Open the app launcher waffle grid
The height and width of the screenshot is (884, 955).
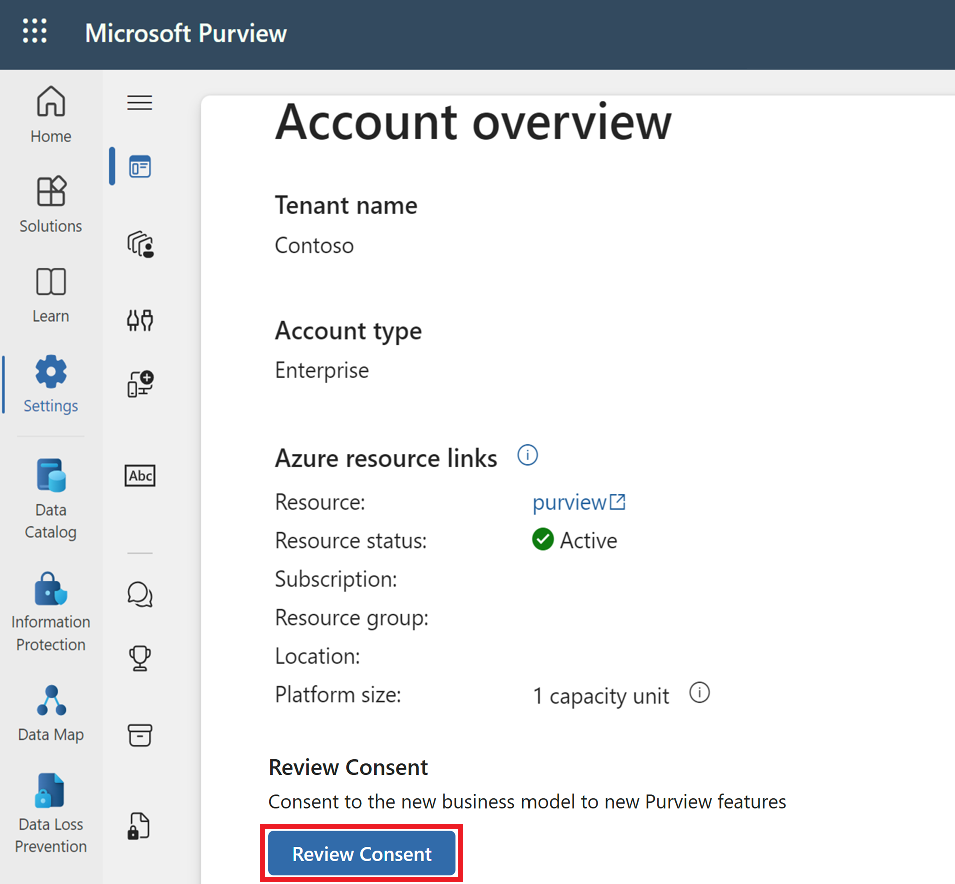pos(35,32)
